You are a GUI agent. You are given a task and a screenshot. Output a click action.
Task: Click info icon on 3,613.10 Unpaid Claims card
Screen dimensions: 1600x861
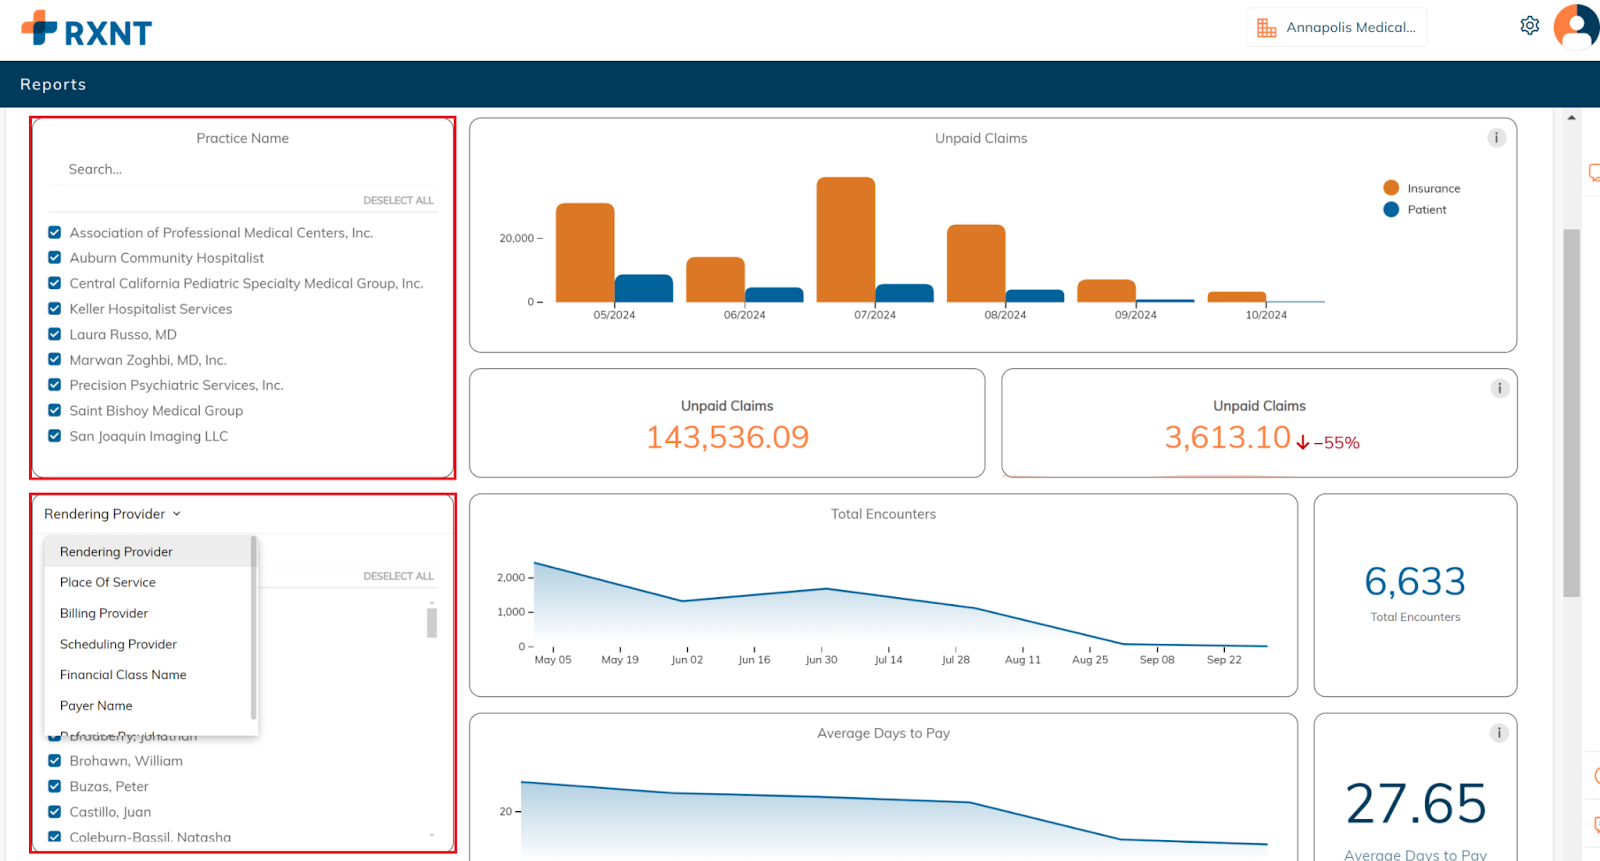[1499, 388]
